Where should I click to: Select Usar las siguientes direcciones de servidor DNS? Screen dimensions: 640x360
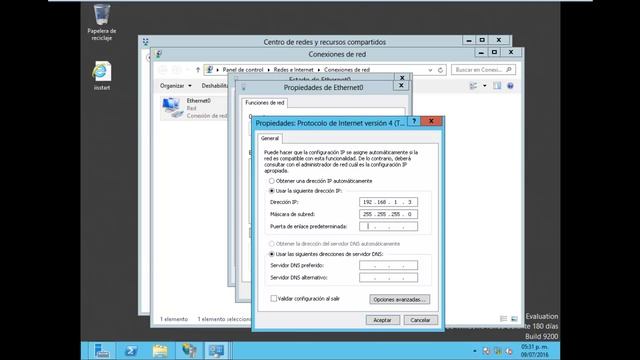pyautogui.click(x=271, y=254)
